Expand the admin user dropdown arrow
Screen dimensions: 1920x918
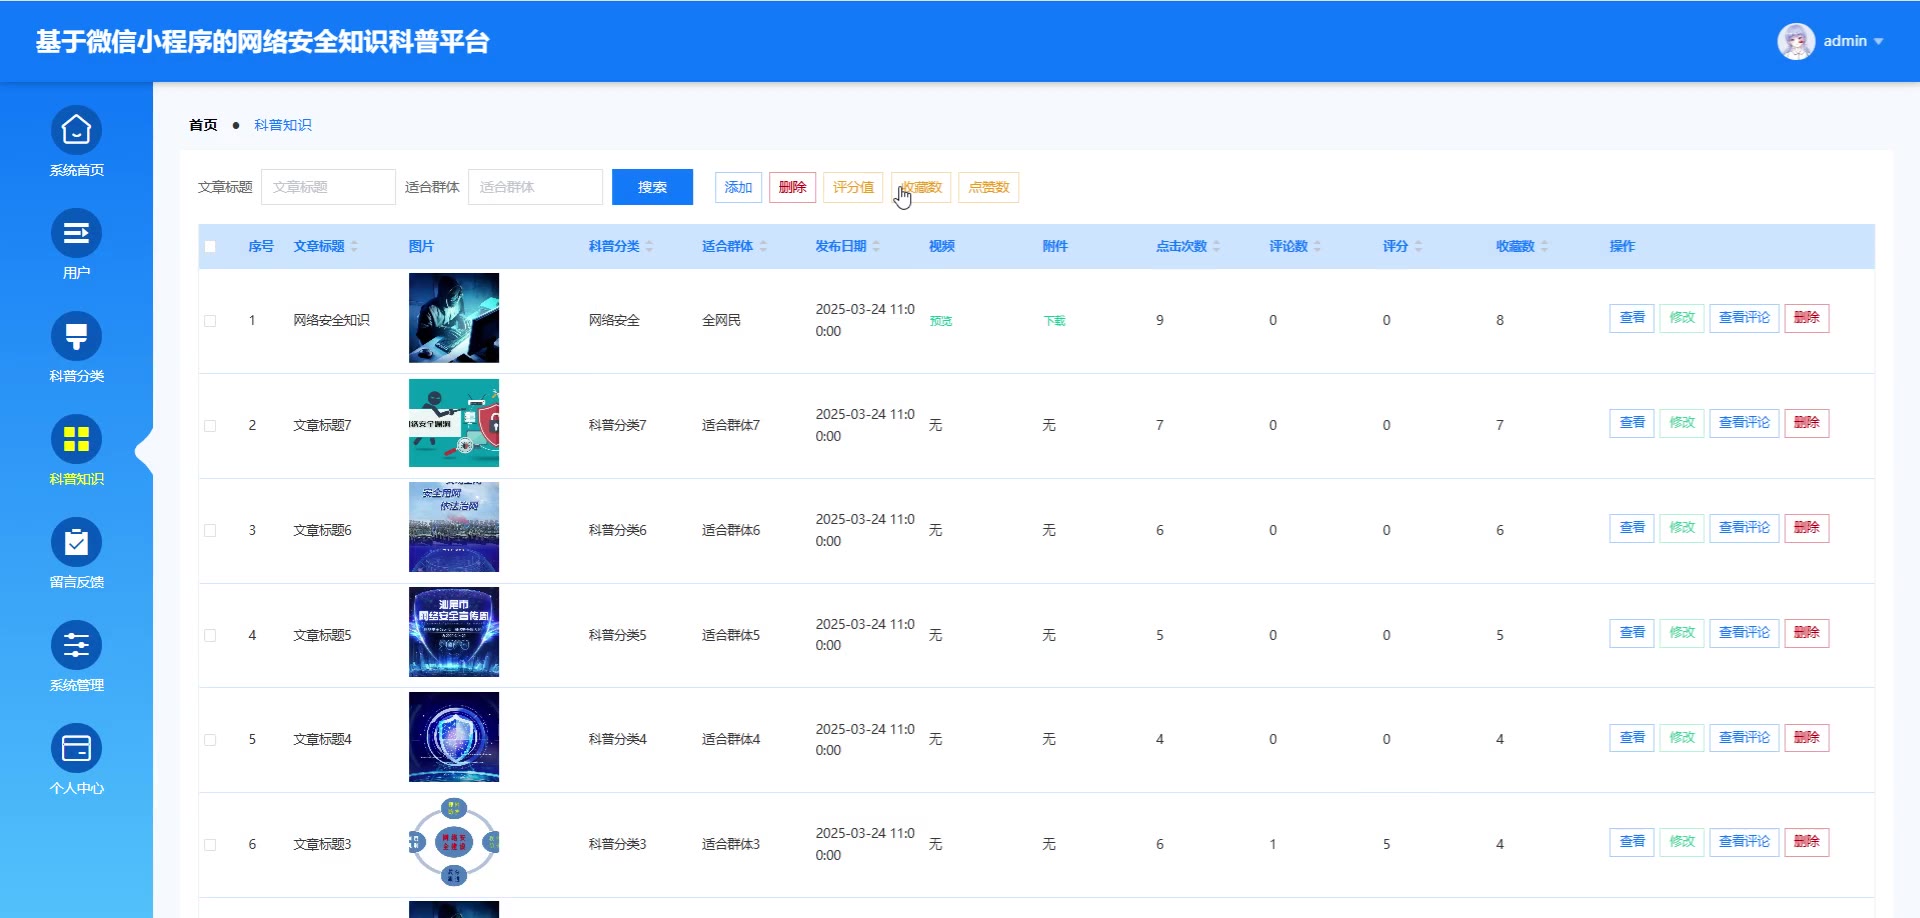pyautogui.click(x=1879, y=42)
